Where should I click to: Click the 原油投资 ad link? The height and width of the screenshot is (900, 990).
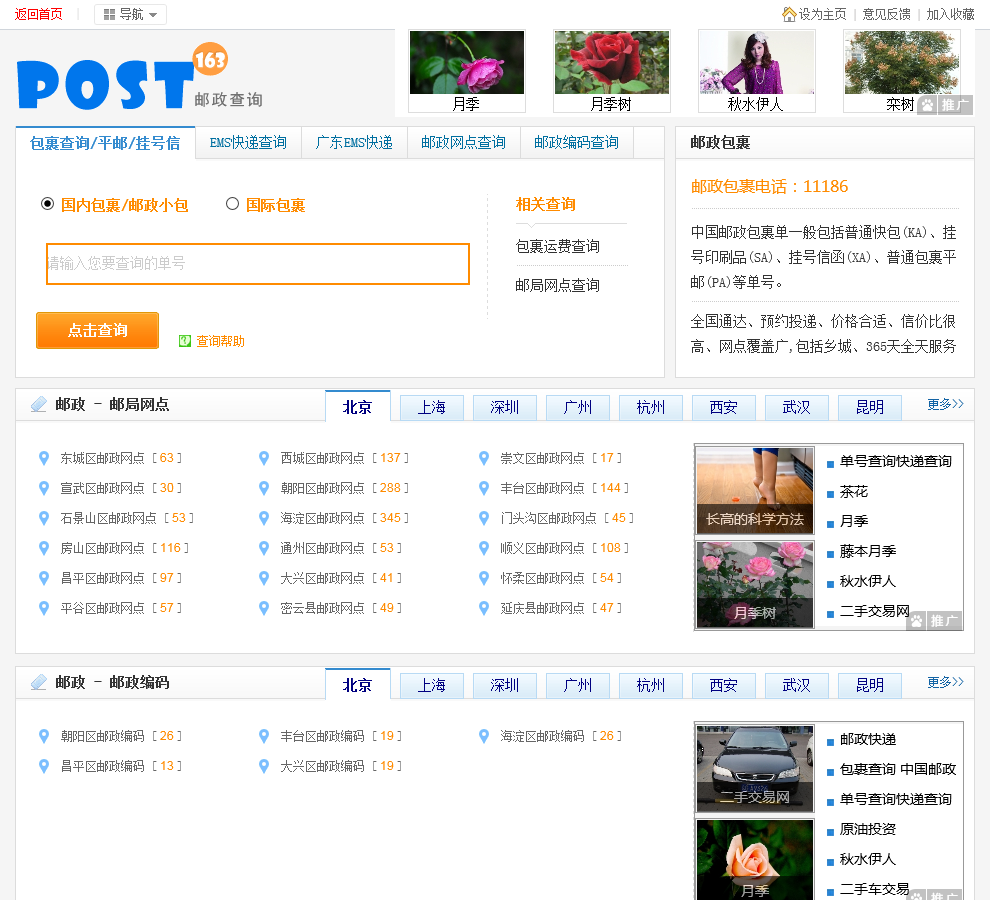click(868, 829)
